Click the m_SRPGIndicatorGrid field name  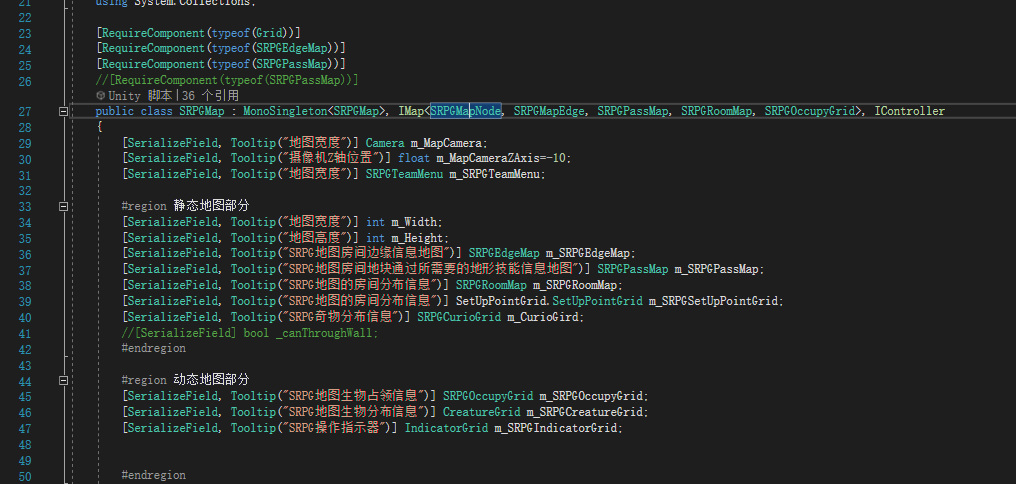point(558,428)
